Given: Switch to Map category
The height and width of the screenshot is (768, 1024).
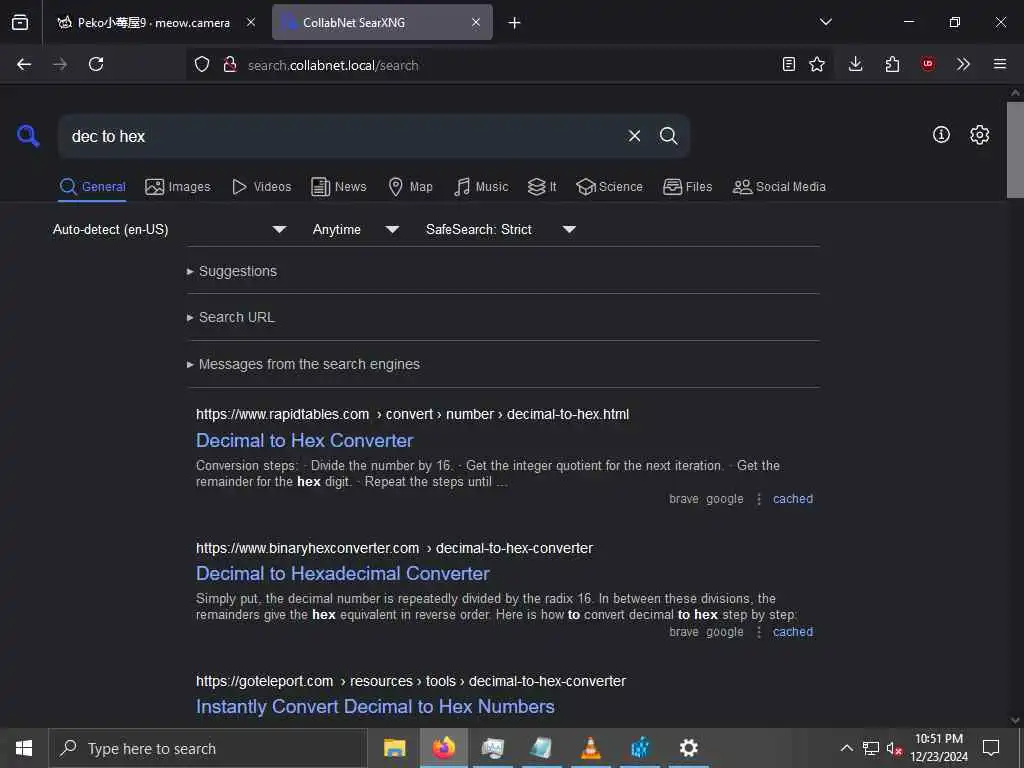Looking at the screenshot, I should pyautogui.click(x=410, y=187).
